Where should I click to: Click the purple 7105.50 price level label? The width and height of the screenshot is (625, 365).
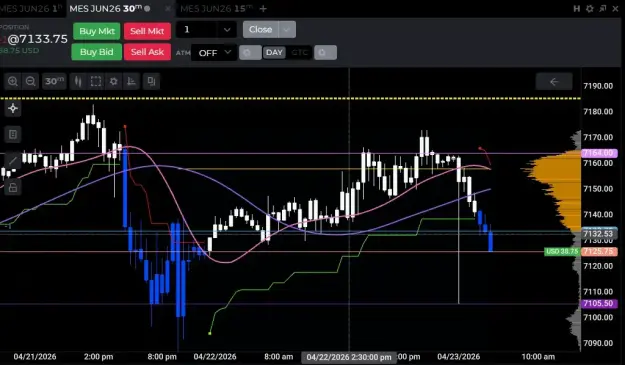click(x=599, y=304)
